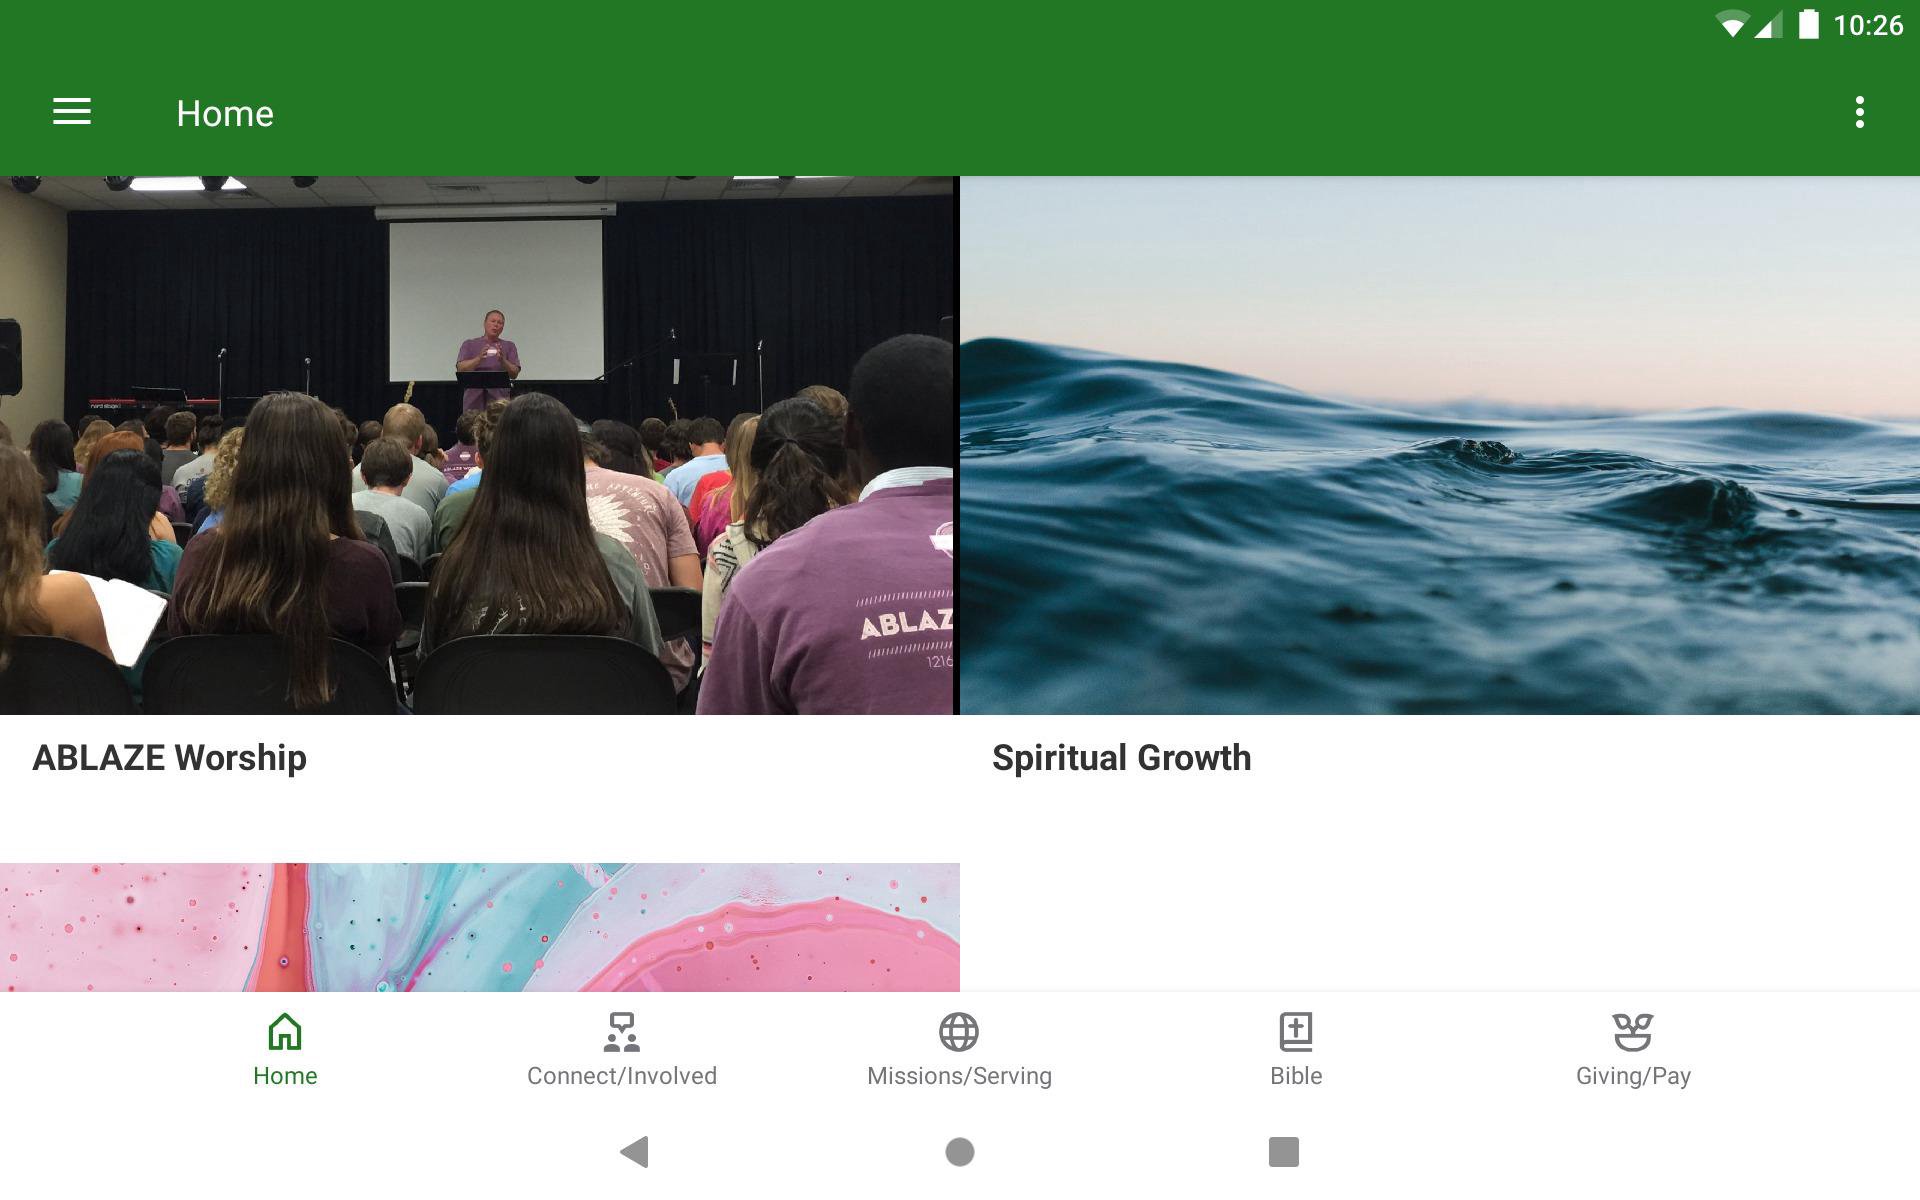Open the pink marbled paint card image
Viewport: 1920px width, 1200px height.
tap(480, 927)
